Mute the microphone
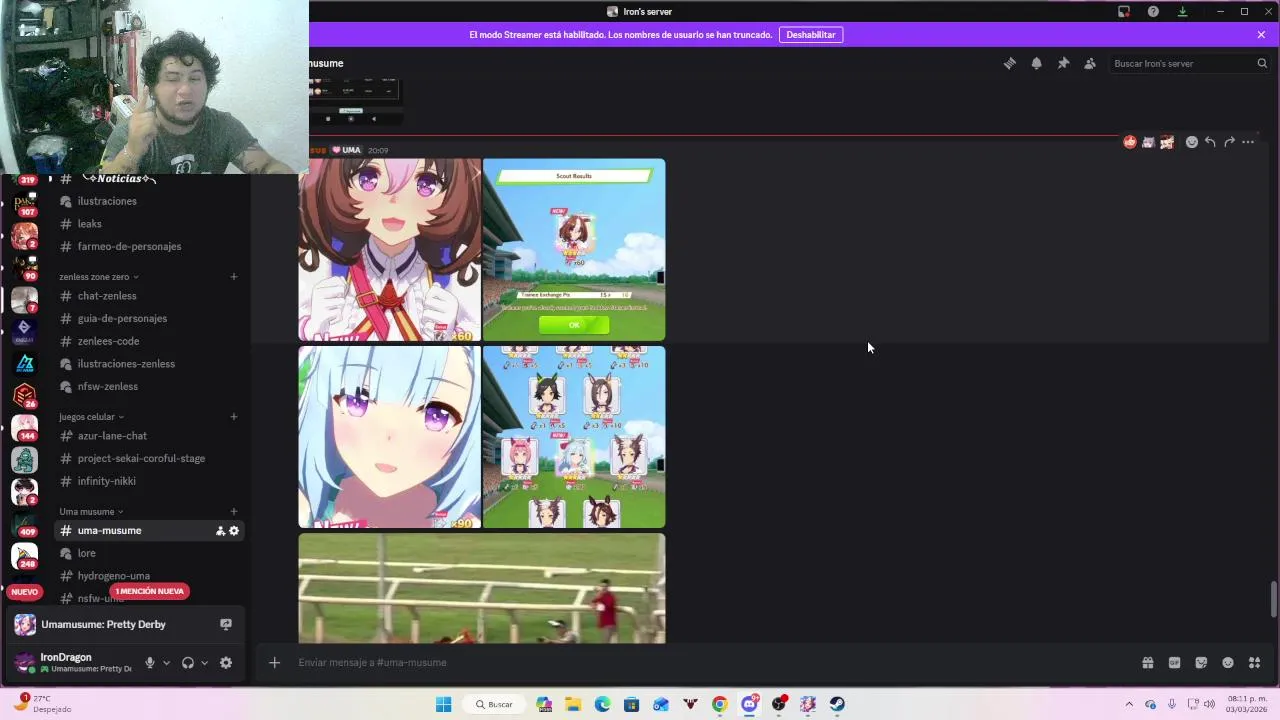This screenshot has height=720, width=1280. click(x=150, y=662)
